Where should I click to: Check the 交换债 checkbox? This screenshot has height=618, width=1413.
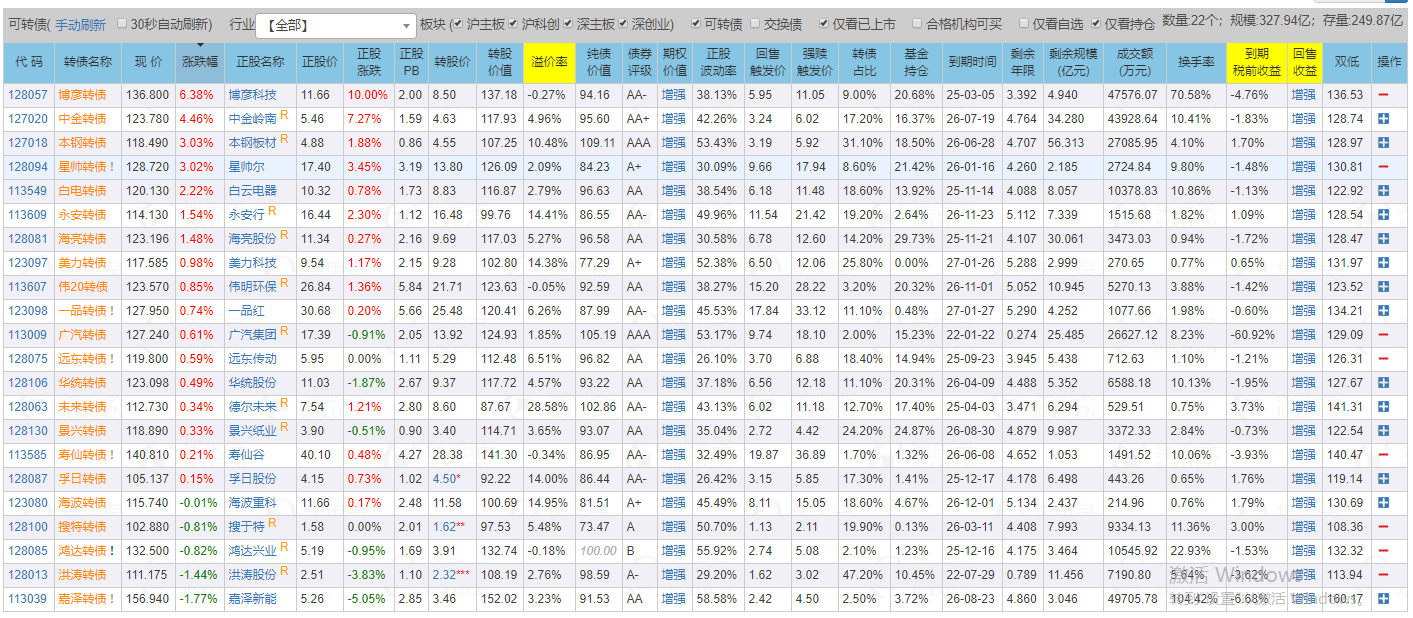pyautogui.click(x=755, y=24)
